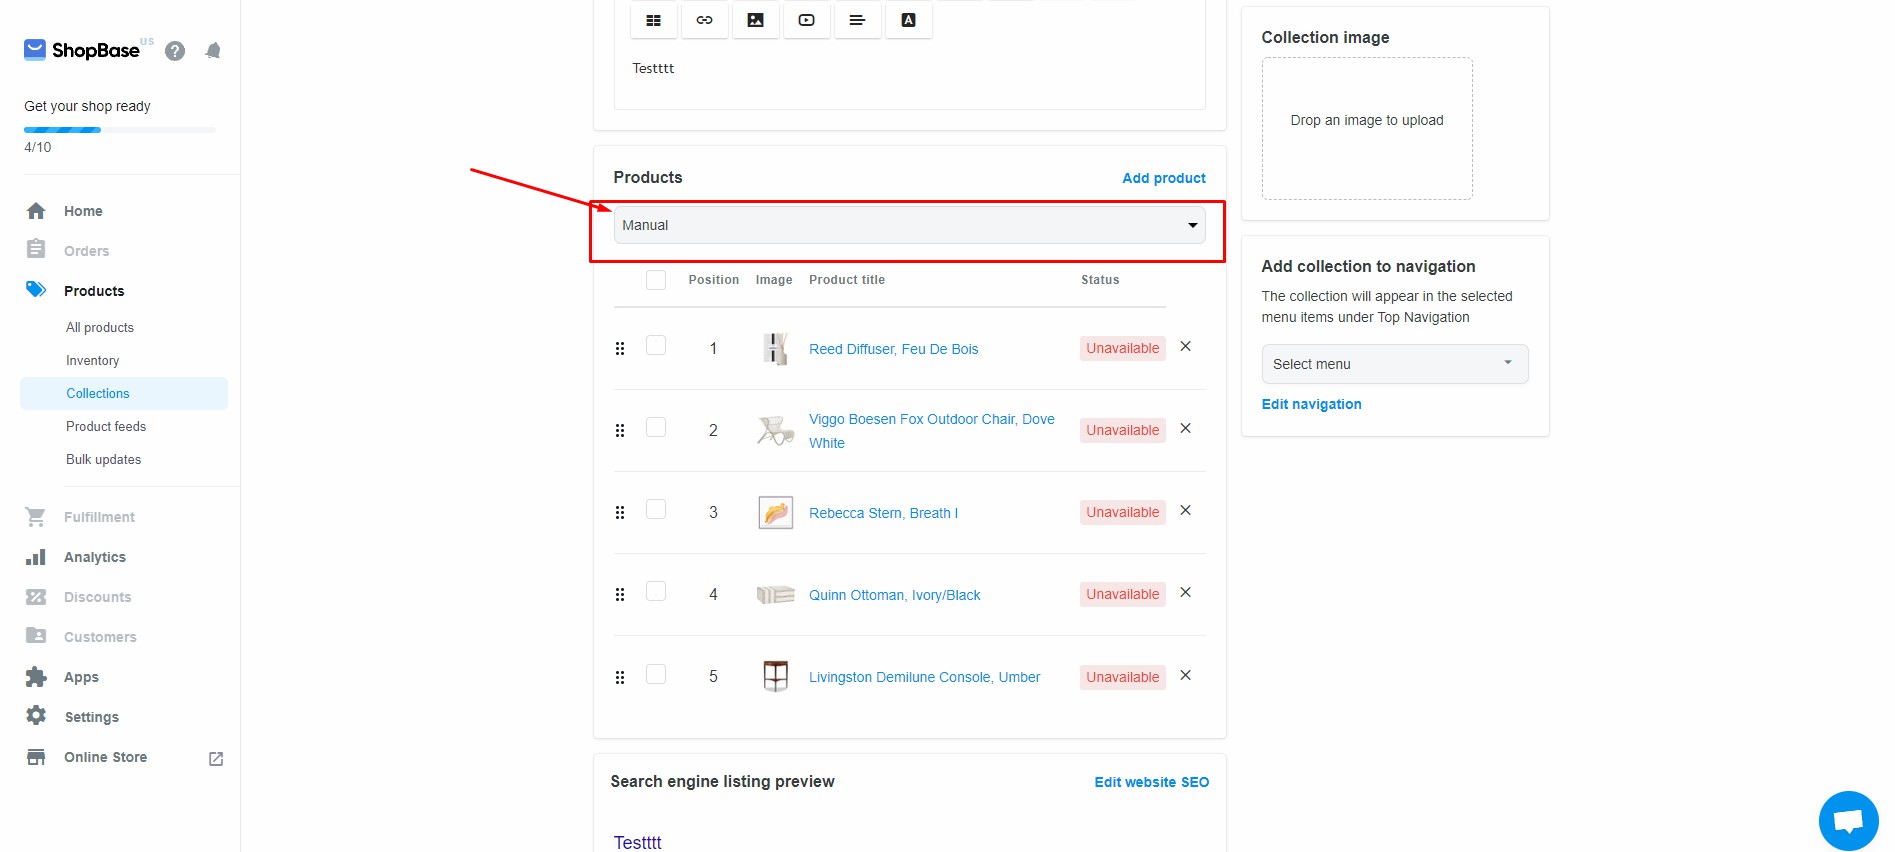This screenshot has width=1895, height=852.
Task: Remove Reed Diffuser product with X icon
Action: coord(1185,347)
